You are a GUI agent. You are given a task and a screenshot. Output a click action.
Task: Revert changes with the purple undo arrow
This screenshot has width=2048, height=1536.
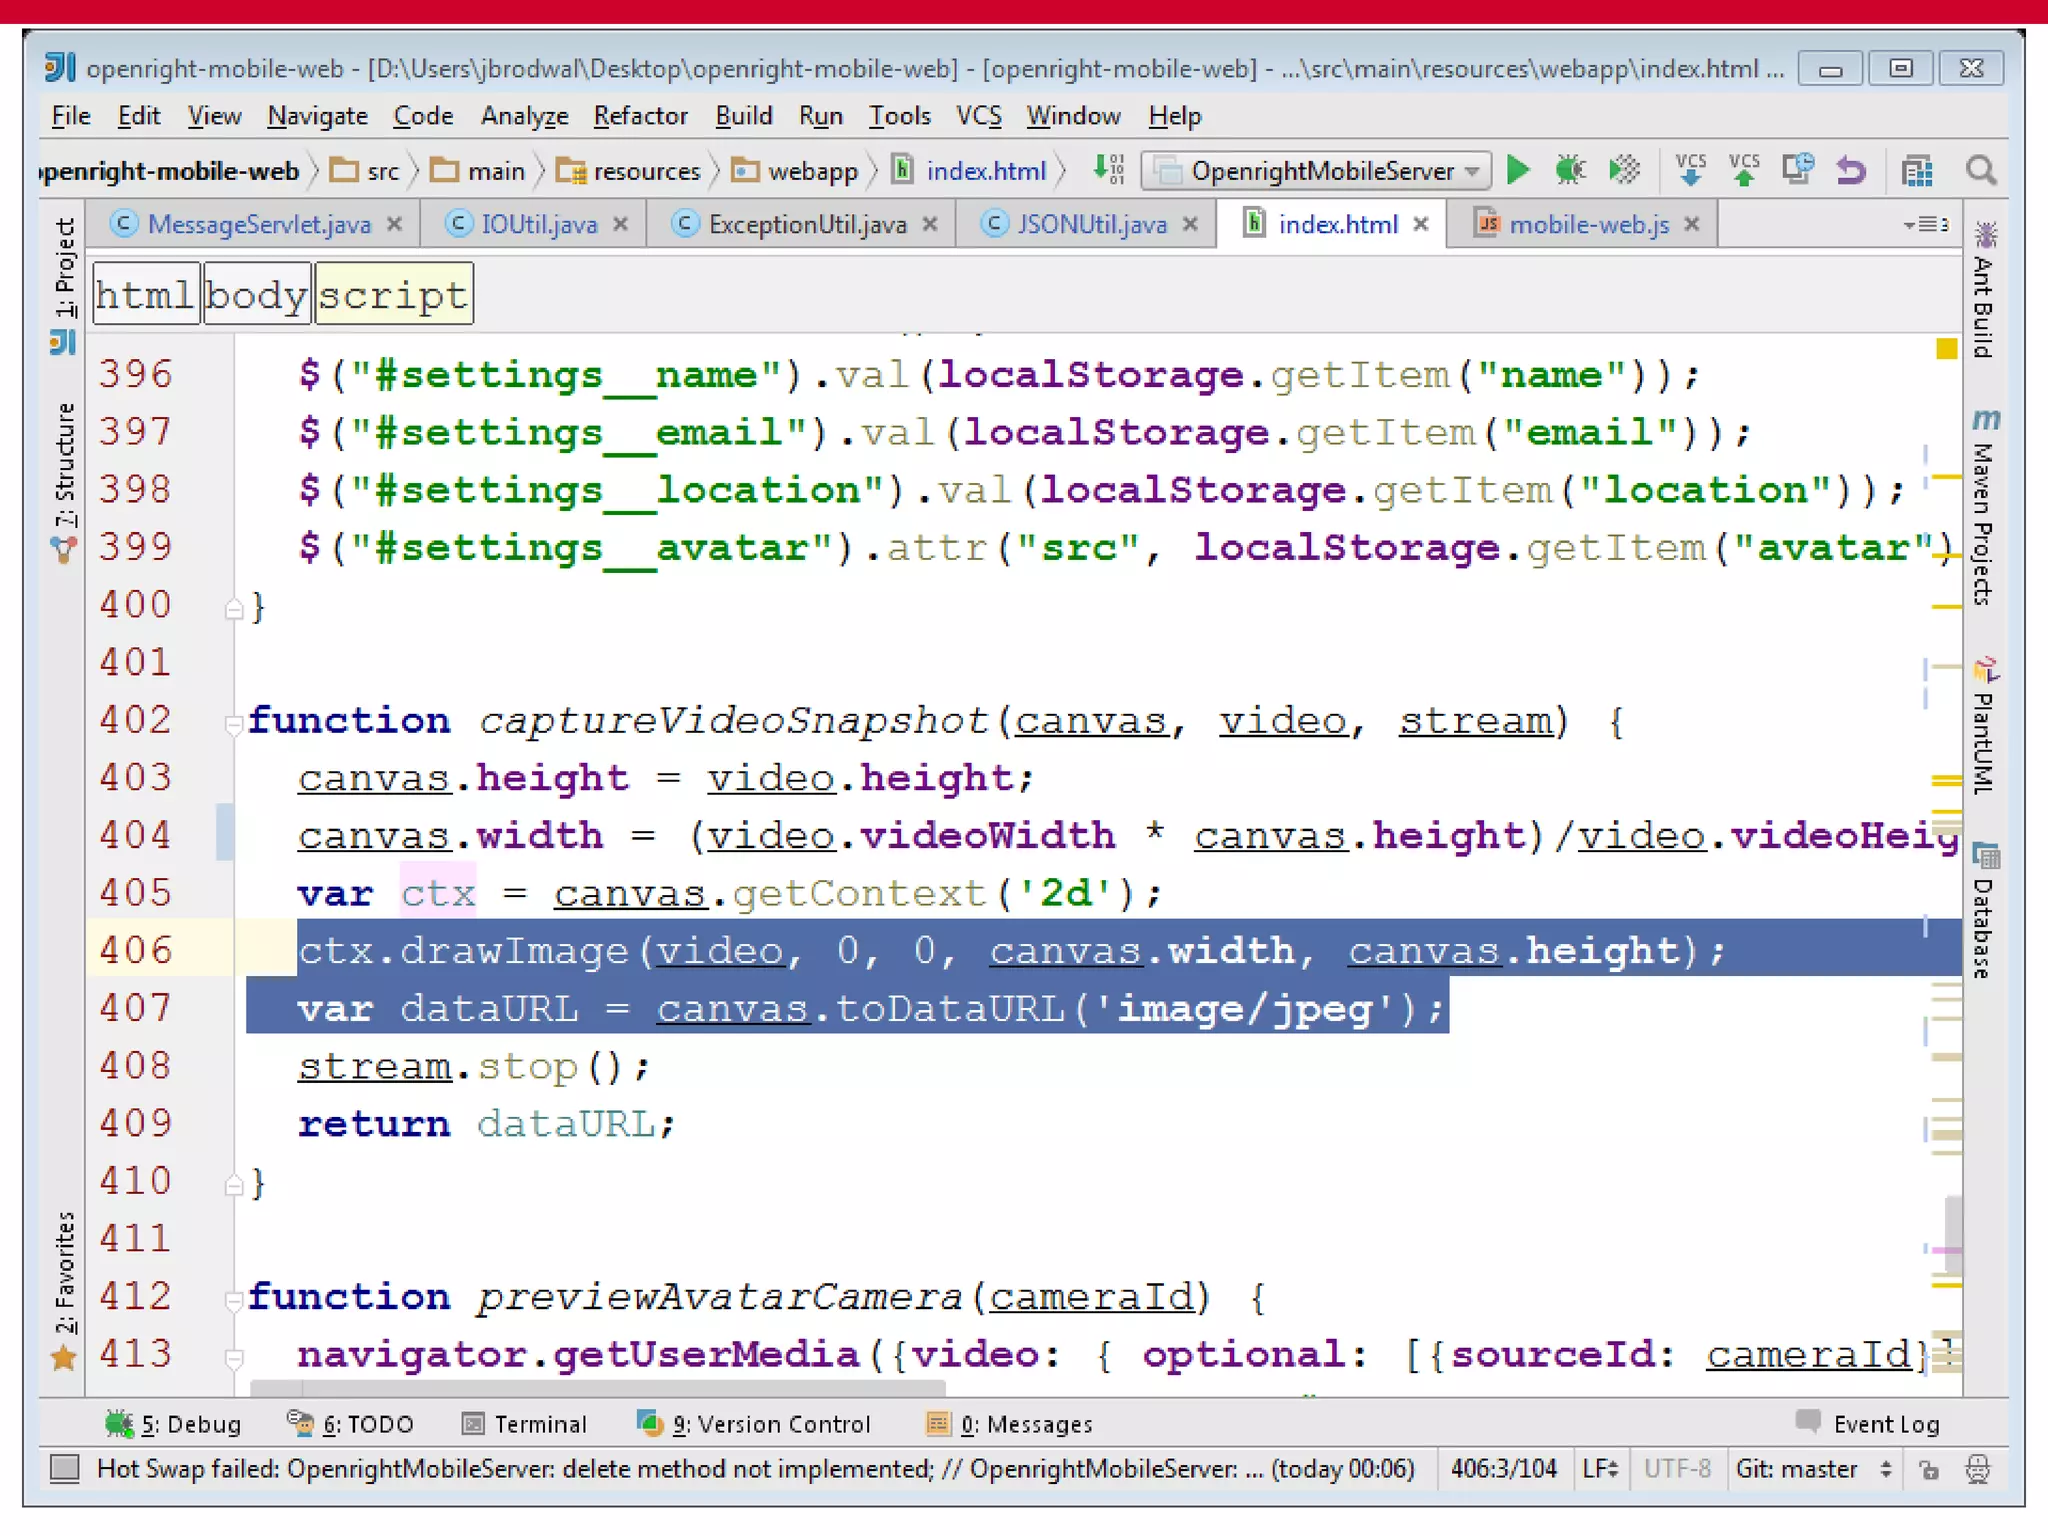tap(1851, 170)
